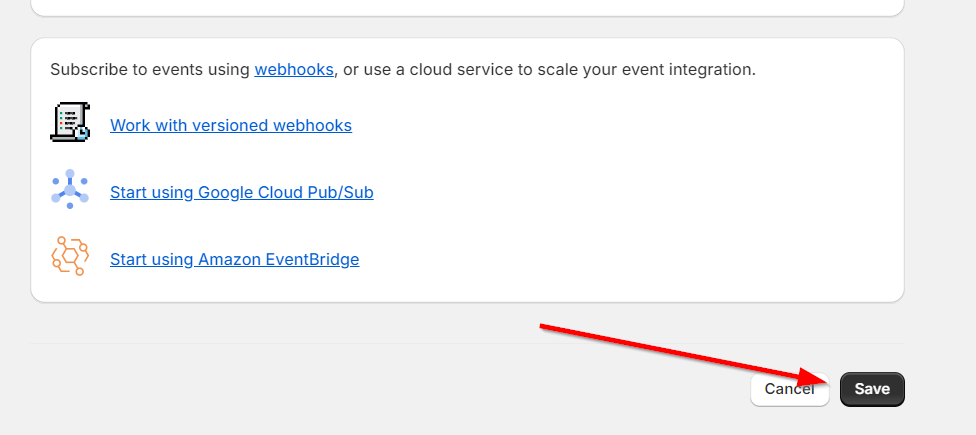Click the Google Cloud Pub/Sub icon
This screenshot has width=976, height=435.
pos(70,190)
